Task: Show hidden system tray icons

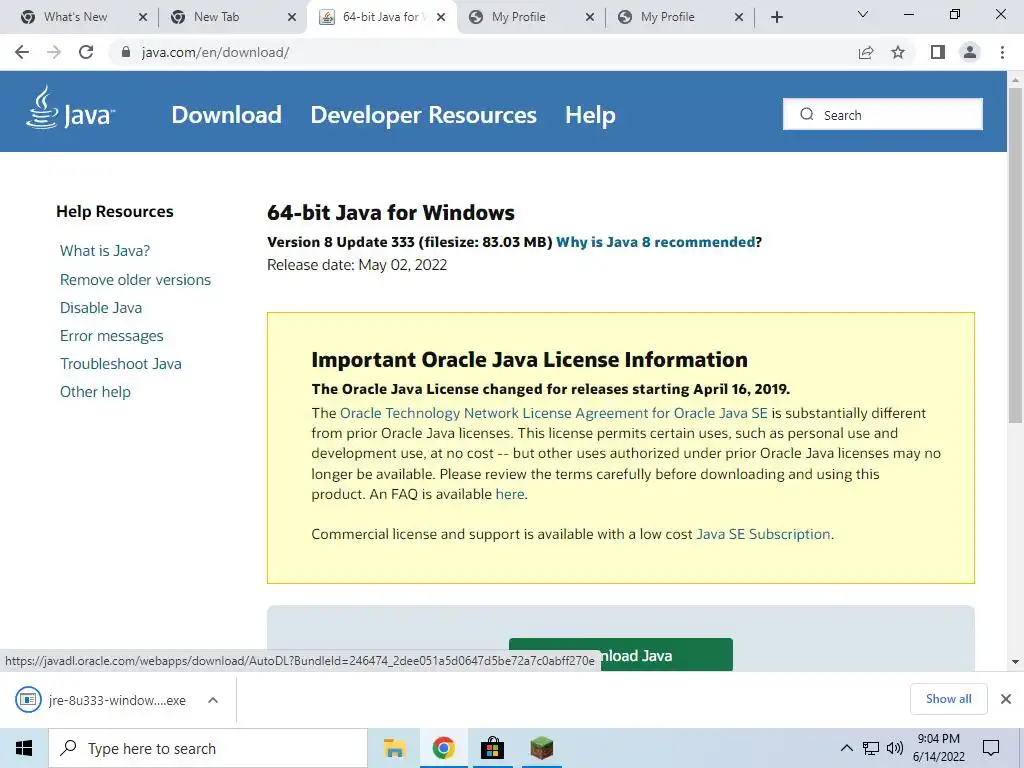Action: click(x=846, y=748)
